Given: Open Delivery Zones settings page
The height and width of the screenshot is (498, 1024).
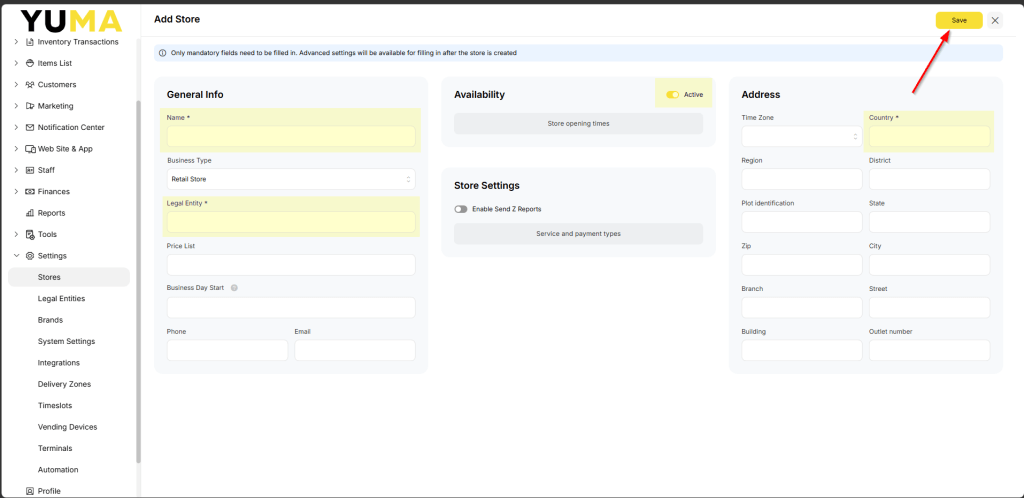Looking at the screenshot, I should click(65, 384).
